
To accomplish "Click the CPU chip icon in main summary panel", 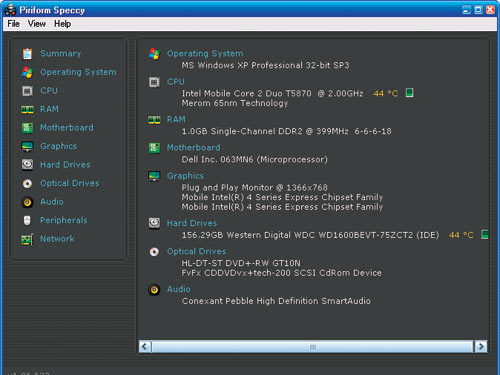I will [154, 82].
